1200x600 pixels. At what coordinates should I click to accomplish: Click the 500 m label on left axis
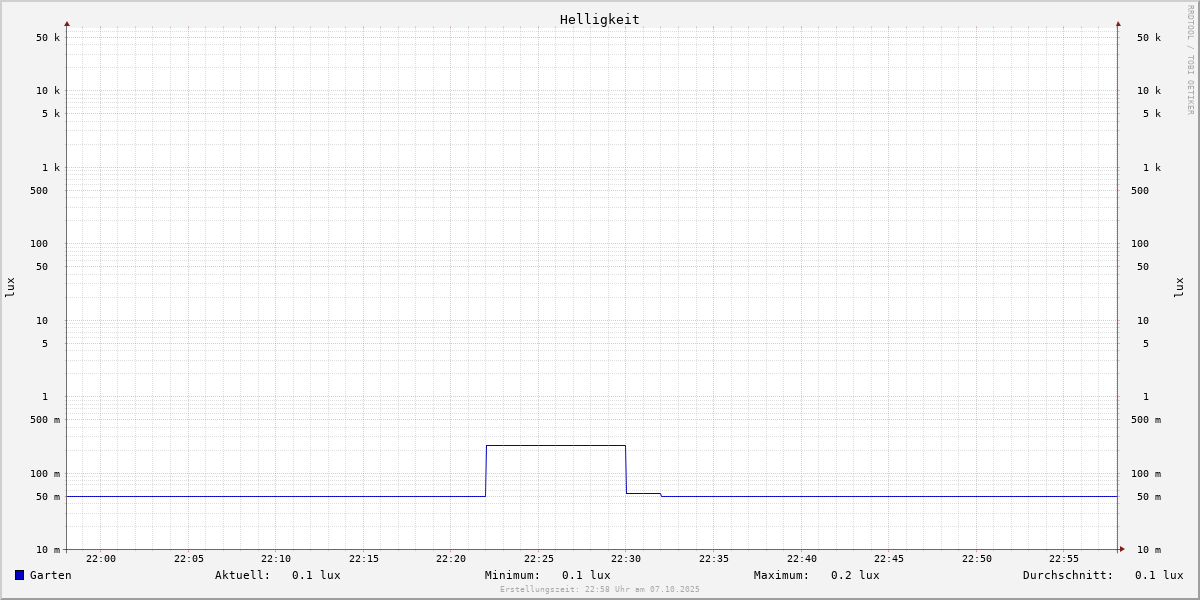45,420
